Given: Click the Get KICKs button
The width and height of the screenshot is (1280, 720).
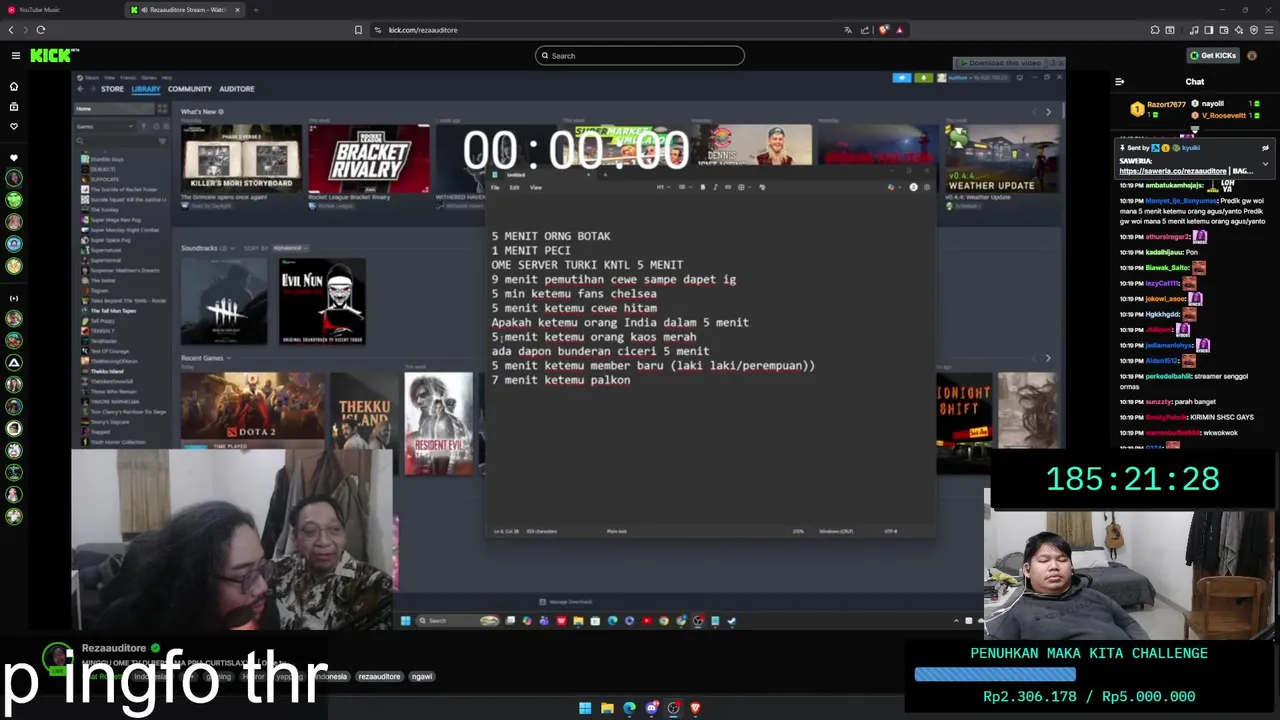Looking at the screenshot, I should [x=1213, y=55].
